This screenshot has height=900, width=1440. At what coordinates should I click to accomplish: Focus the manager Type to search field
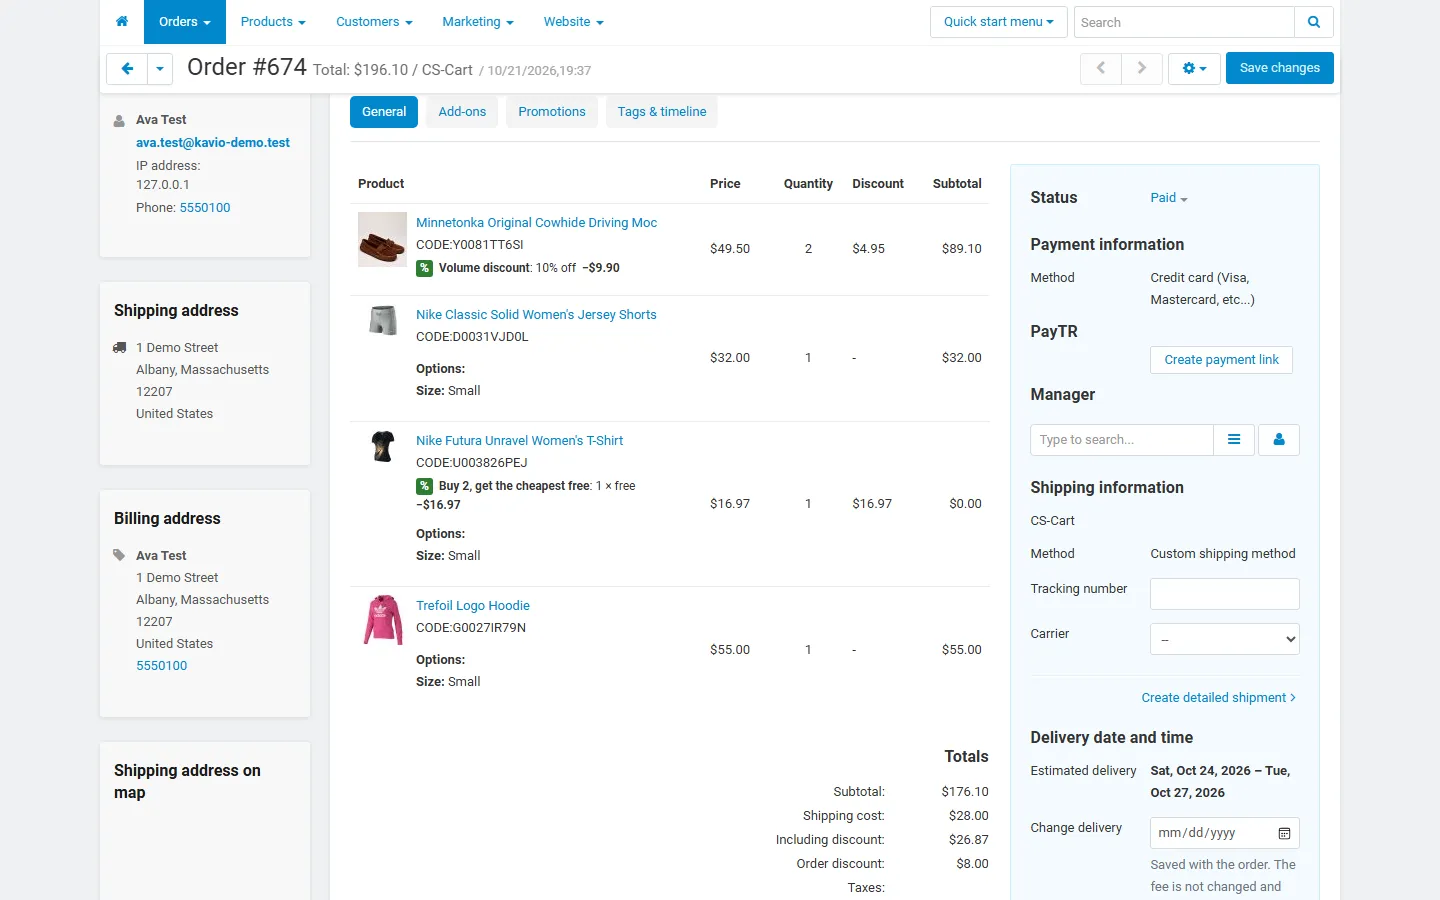pos(1122,440)
